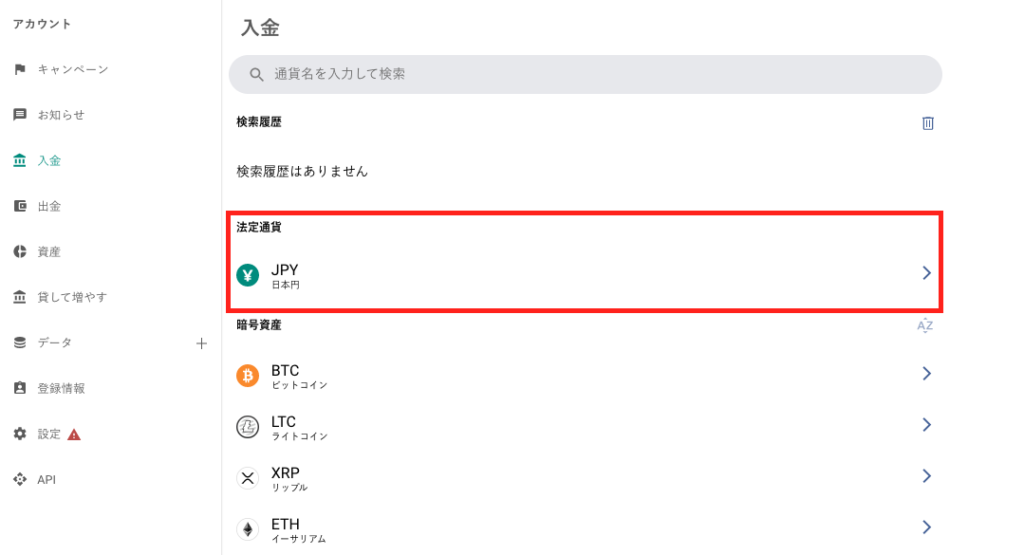Open BTC deposit via its right chevron
The height and width of the screenshot is (555, 1024).
coord(926,373)
